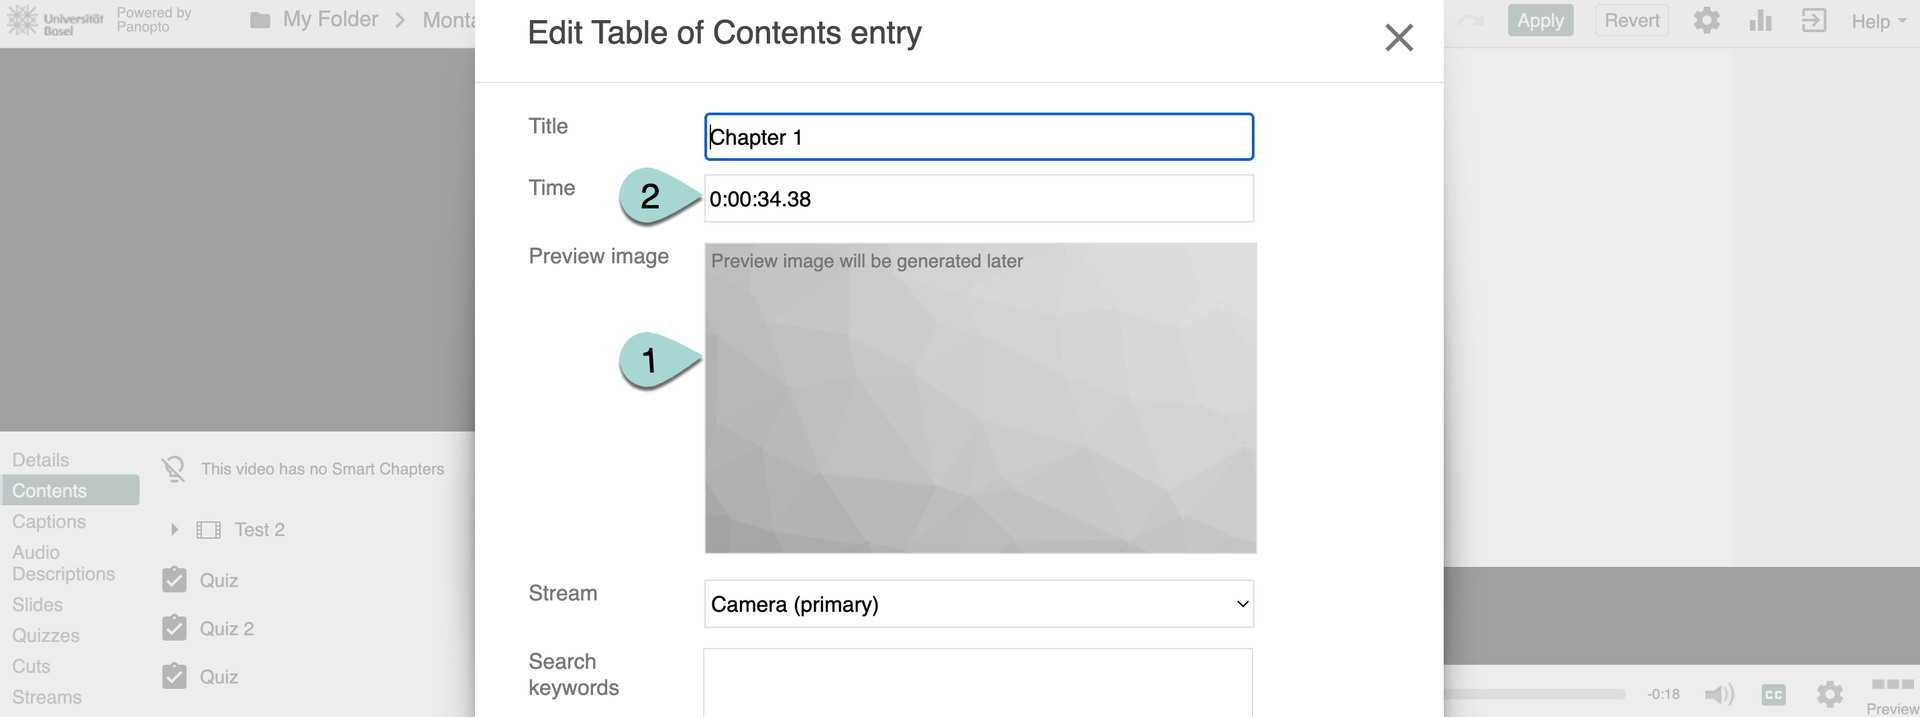Click the My Folder folder icon
Screen dimensions: 1920x717
coord(260,20)
